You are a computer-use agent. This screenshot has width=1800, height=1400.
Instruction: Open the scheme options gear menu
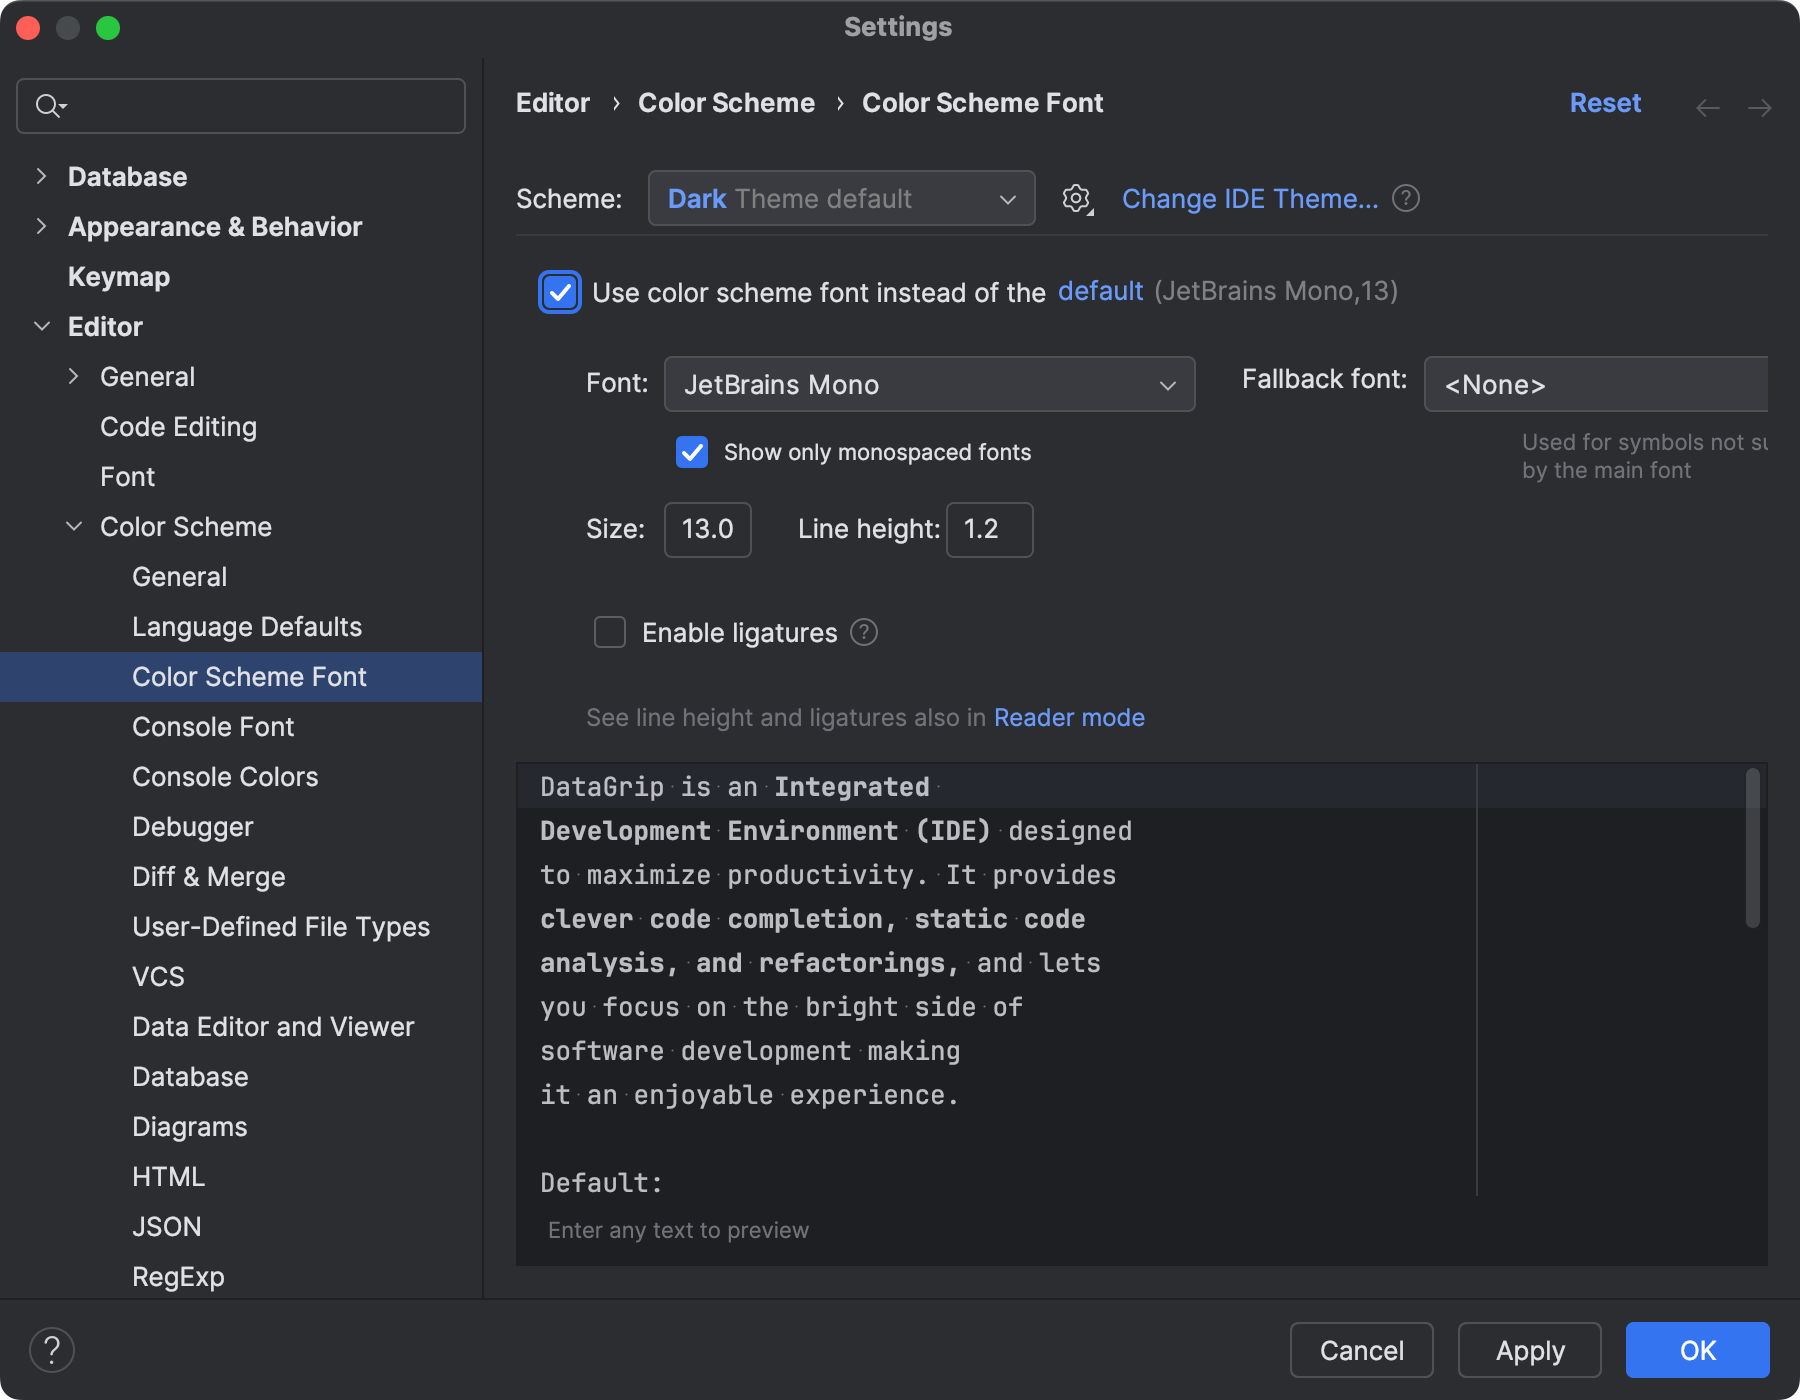pos(1076,198)
